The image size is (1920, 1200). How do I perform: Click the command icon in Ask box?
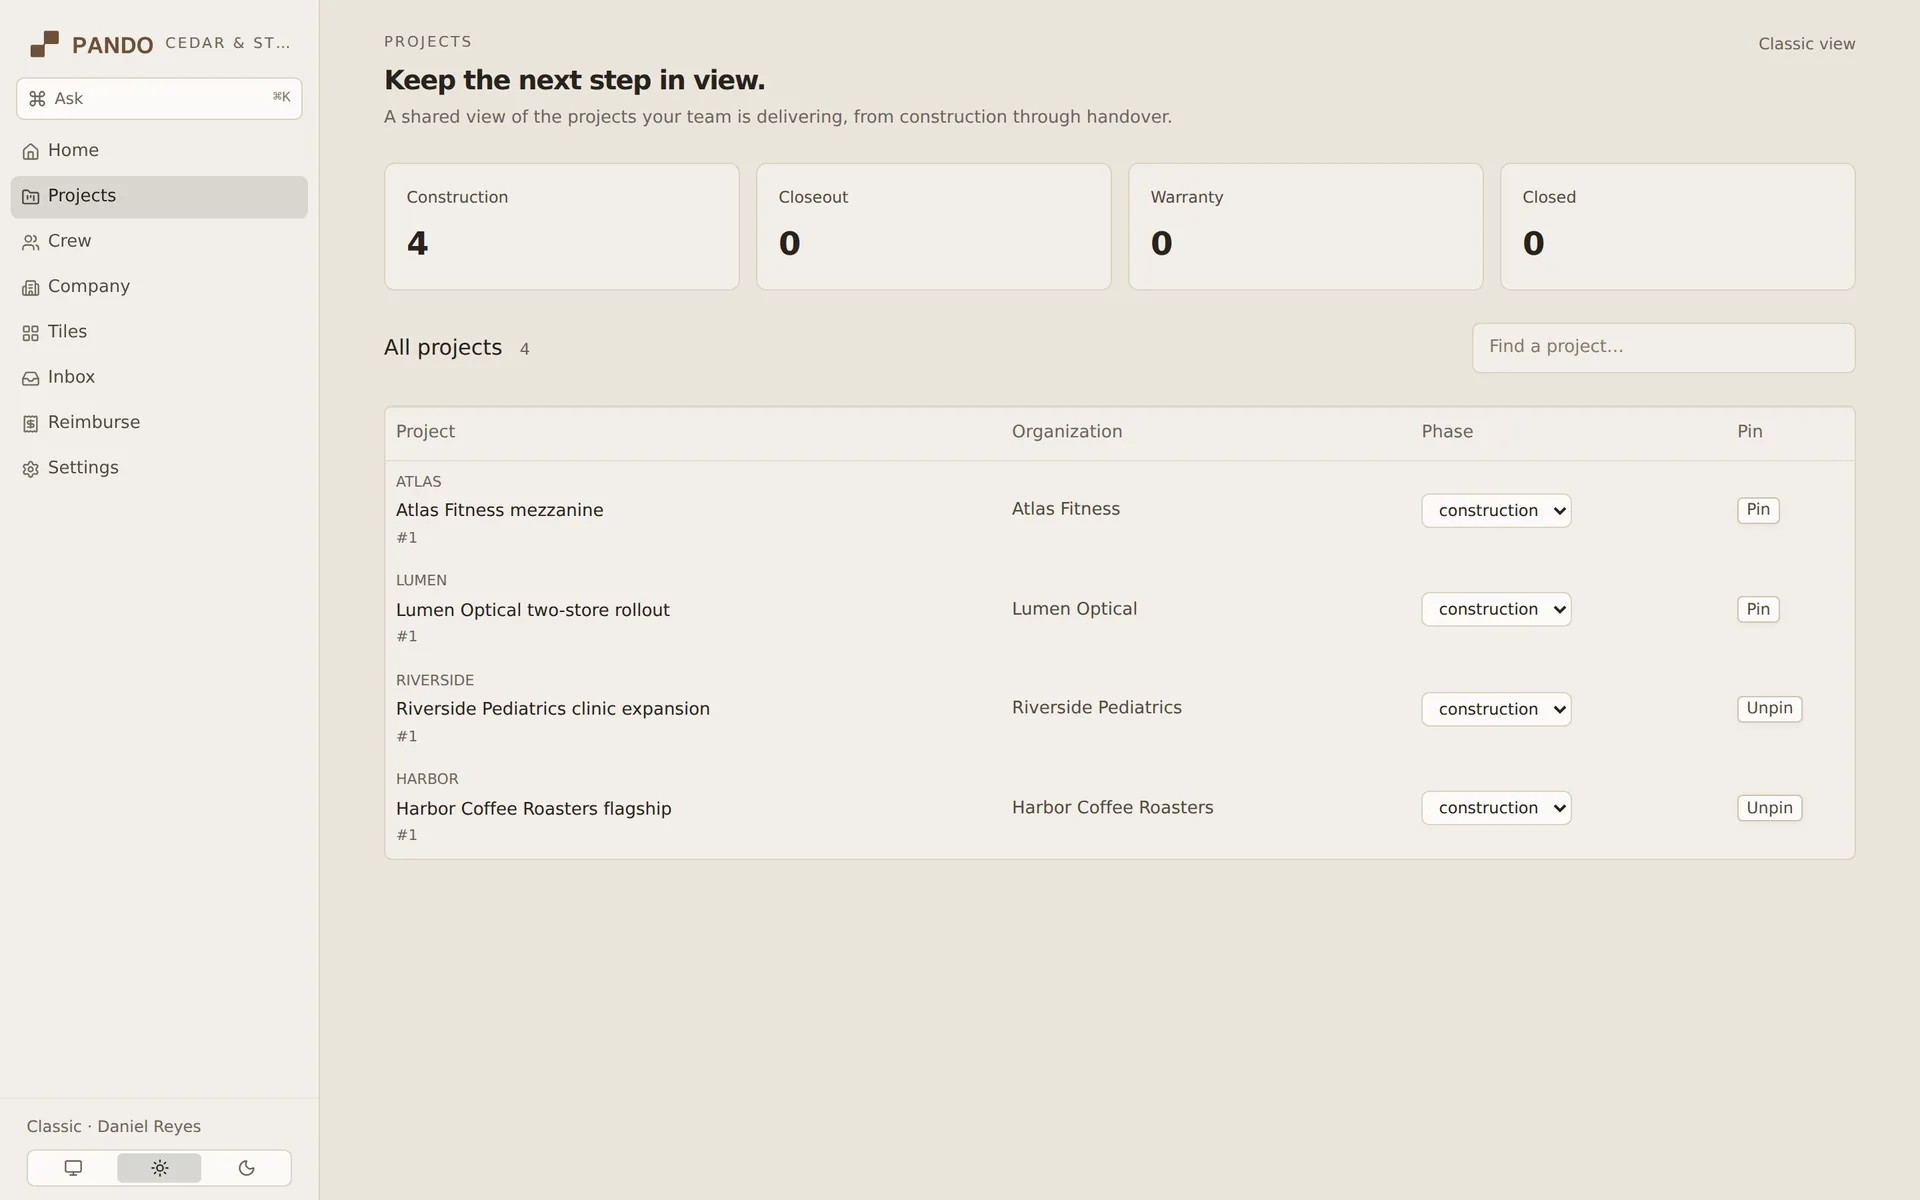(x=37, y=98)
